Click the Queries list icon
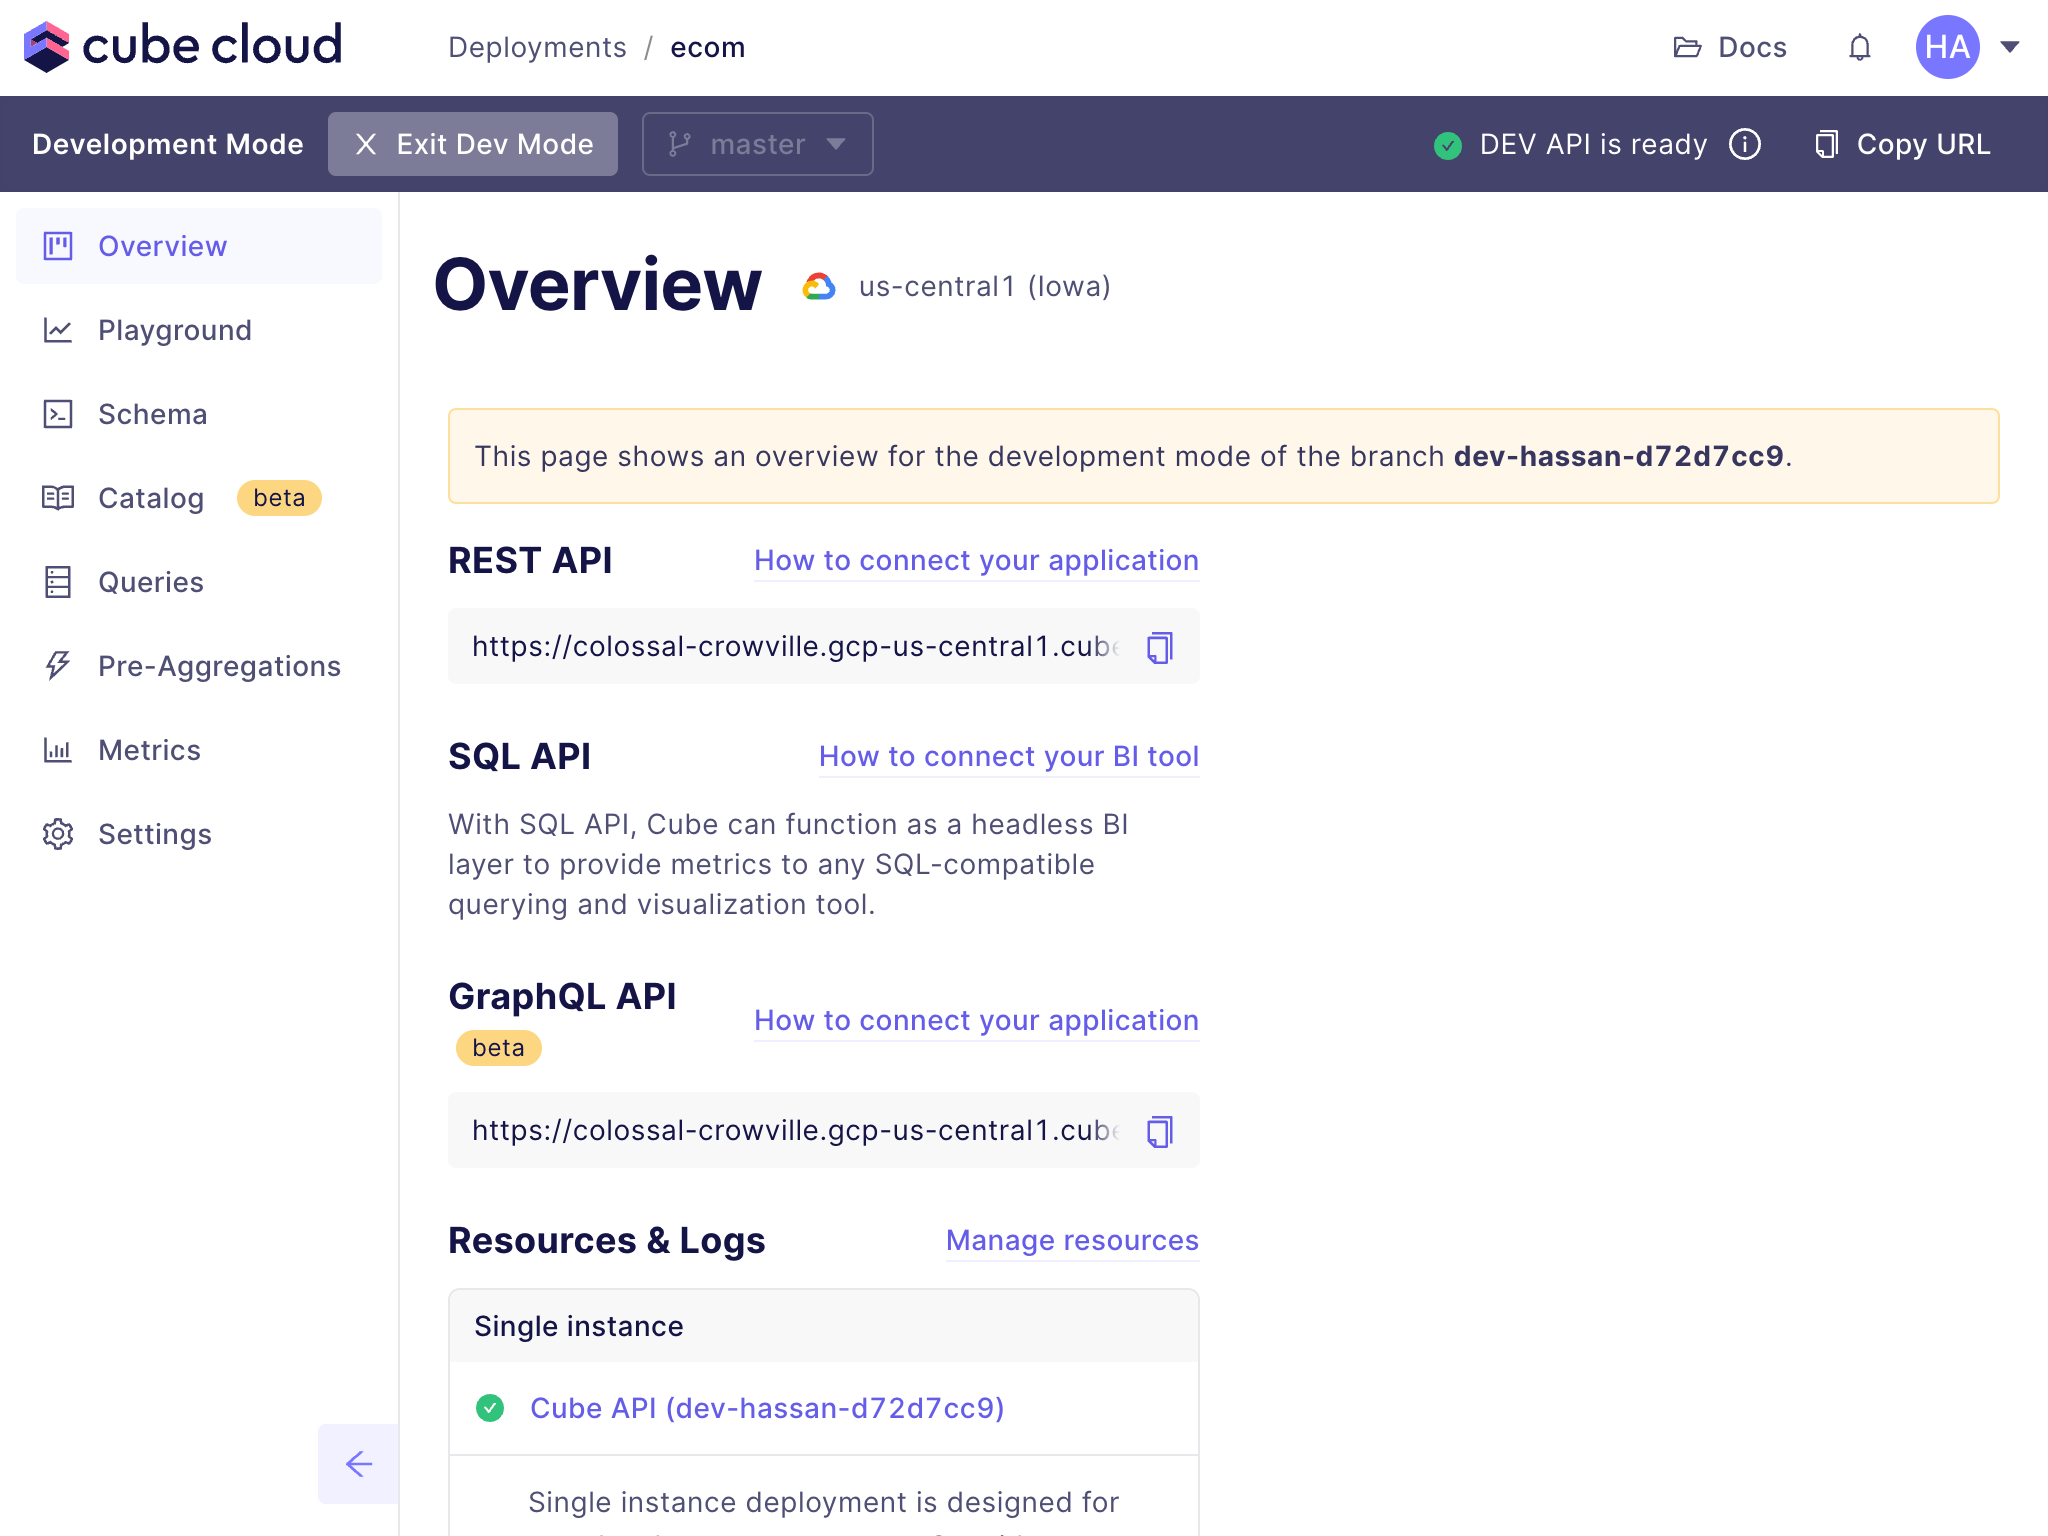Image resolution: width=2048 pixels, height=1536 pixels. point(58,582)
